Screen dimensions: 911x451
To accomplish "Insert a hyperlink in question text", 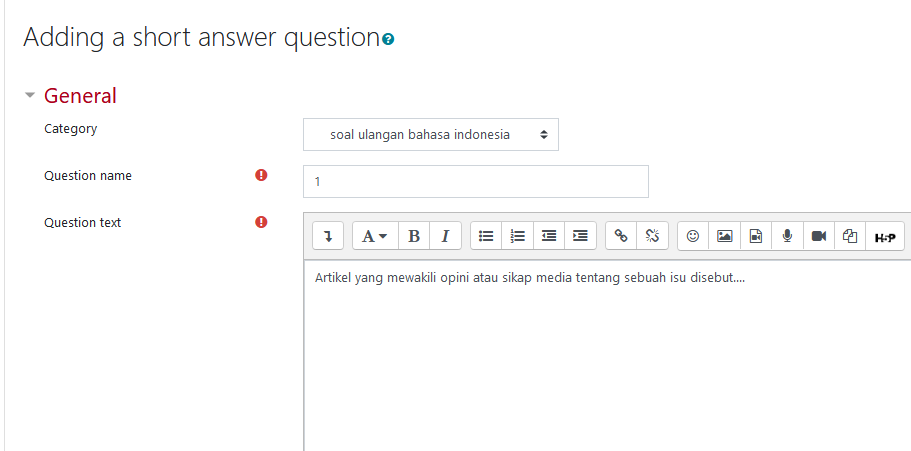I will tap(621, 236).
